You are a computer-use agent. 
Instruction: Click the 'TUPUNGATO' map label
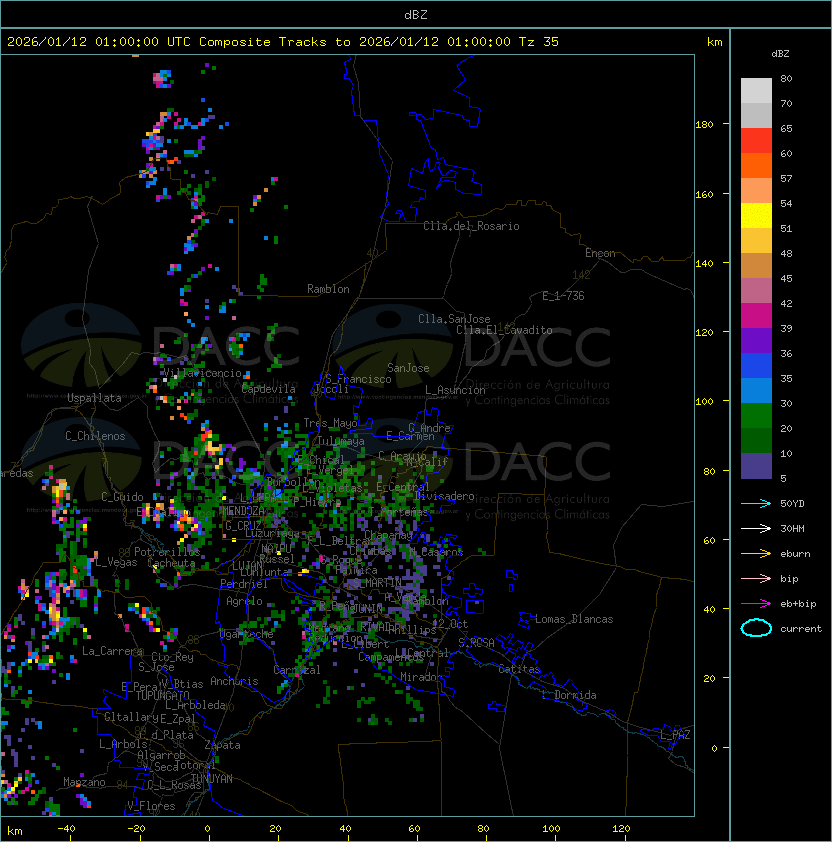click(x=162, y=695)
